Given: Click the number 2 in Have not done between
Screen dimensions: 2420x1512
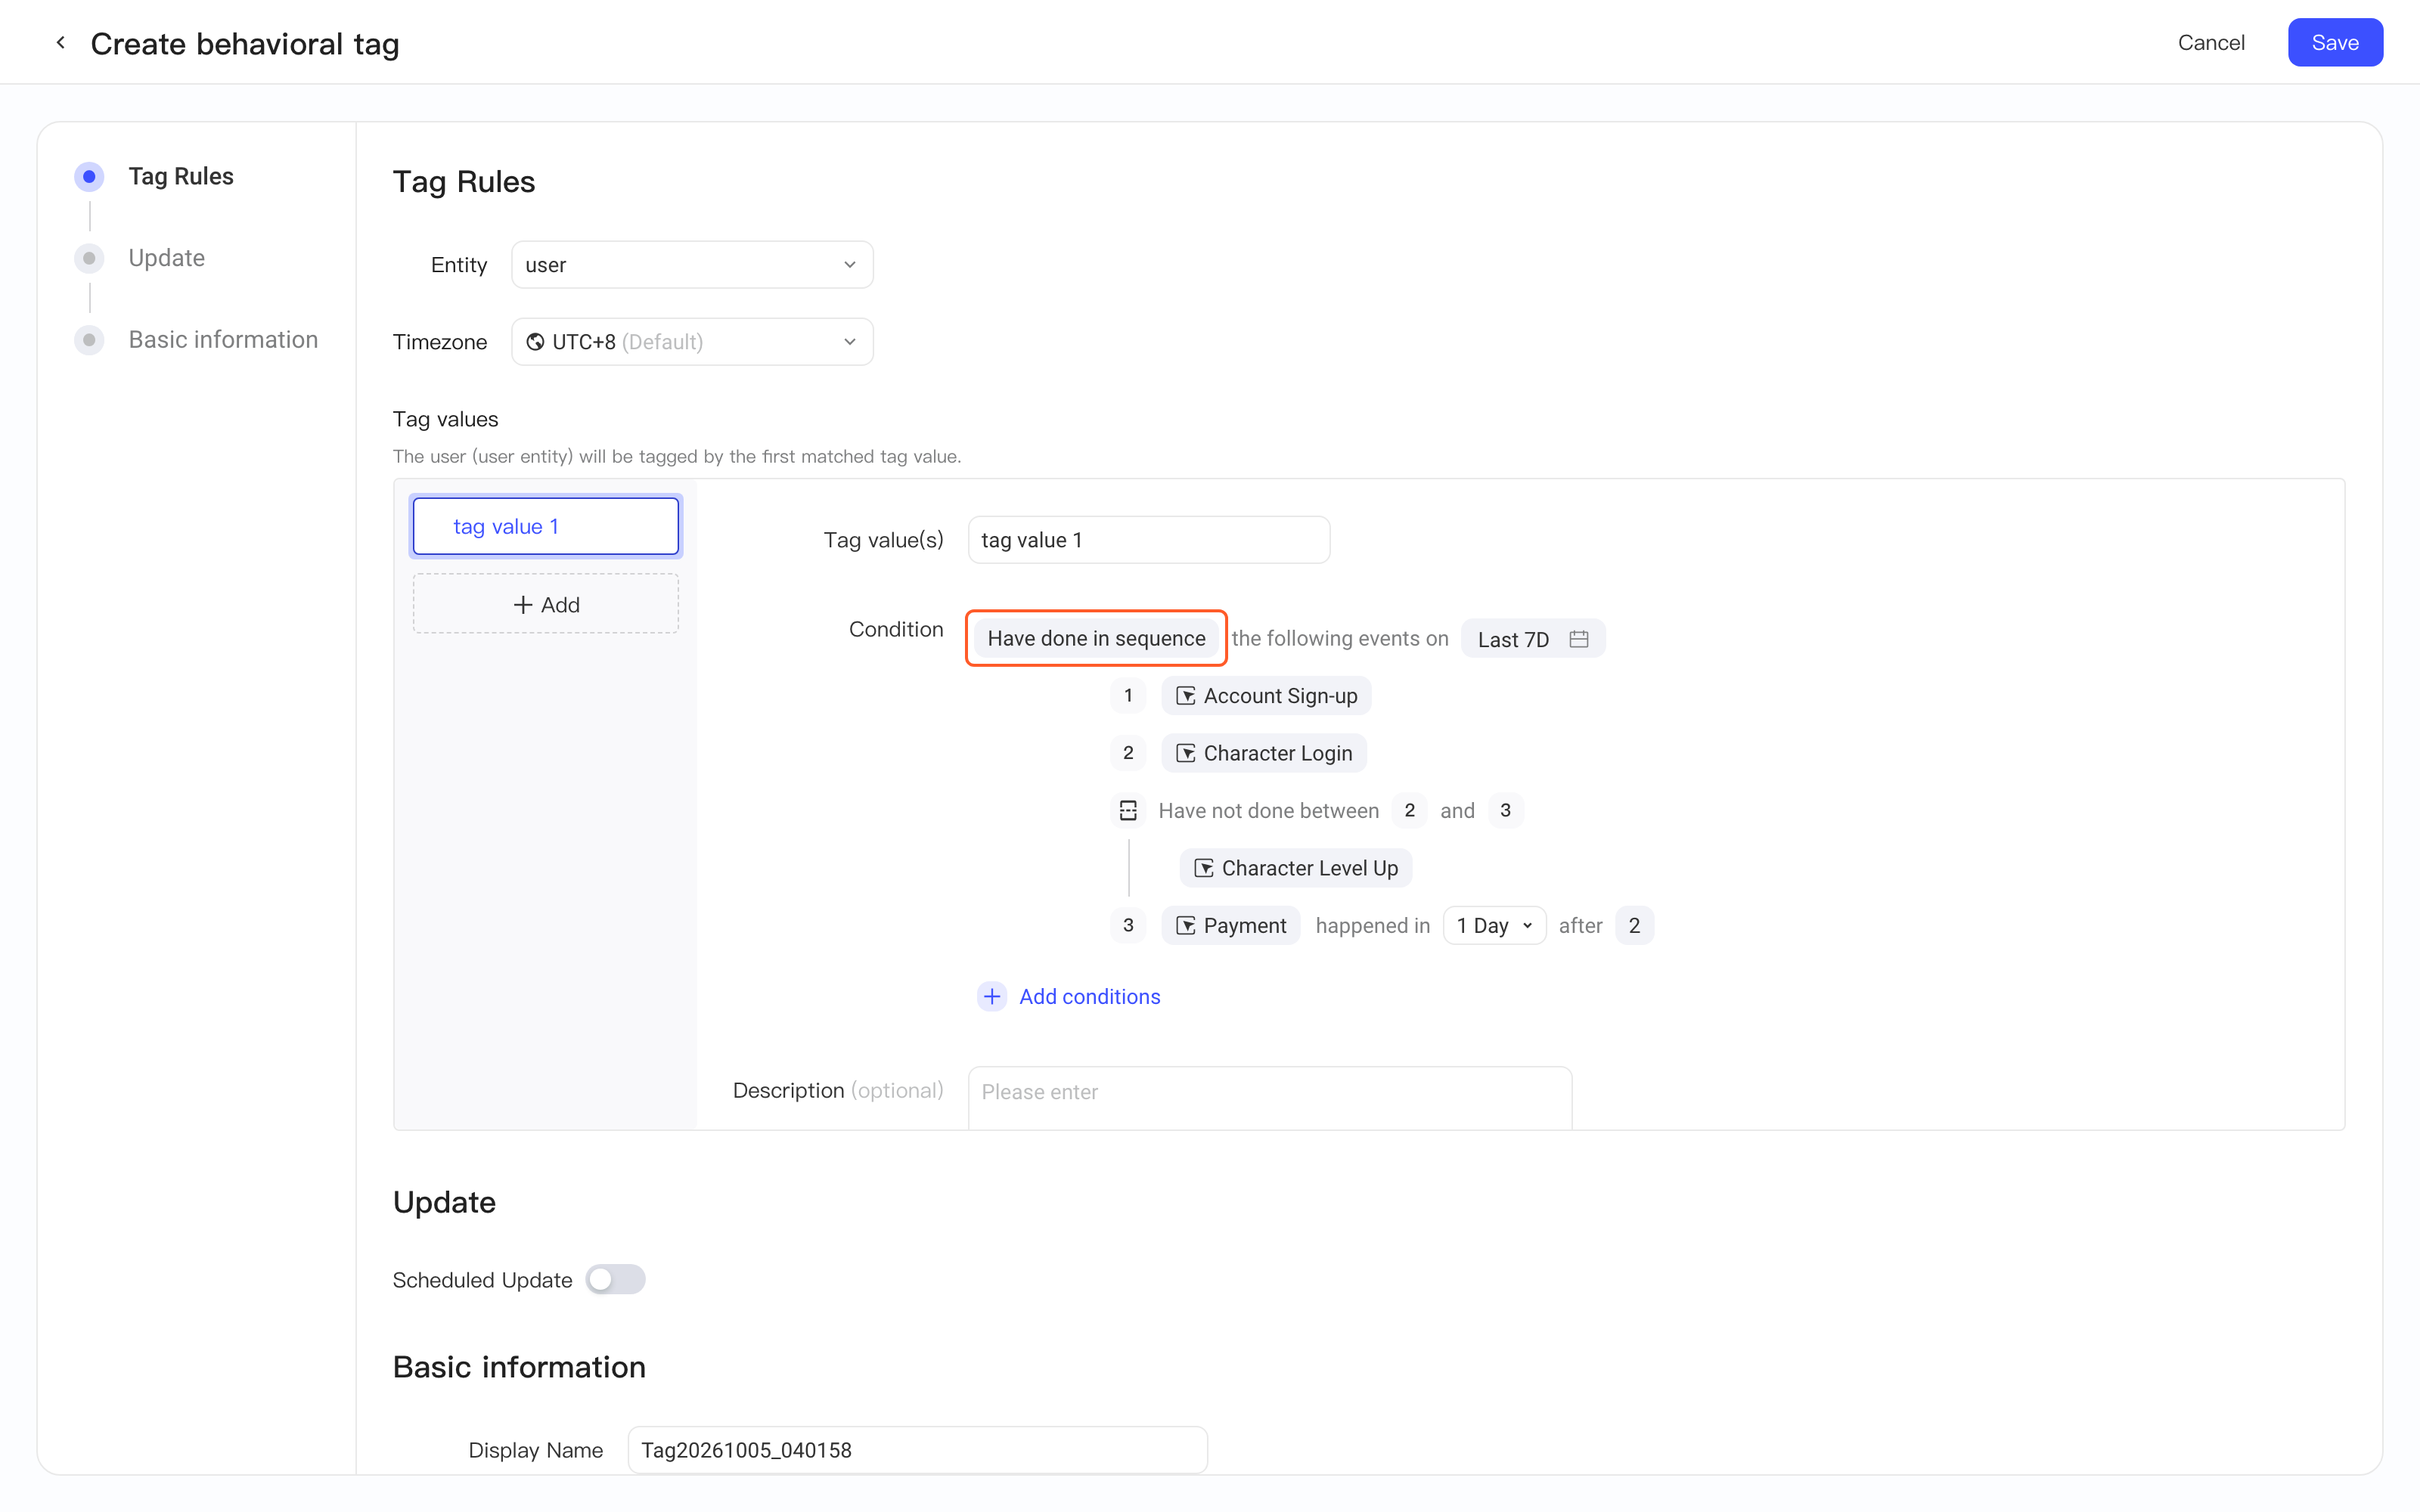Looking at the screenshot, I should [1409, 811].
